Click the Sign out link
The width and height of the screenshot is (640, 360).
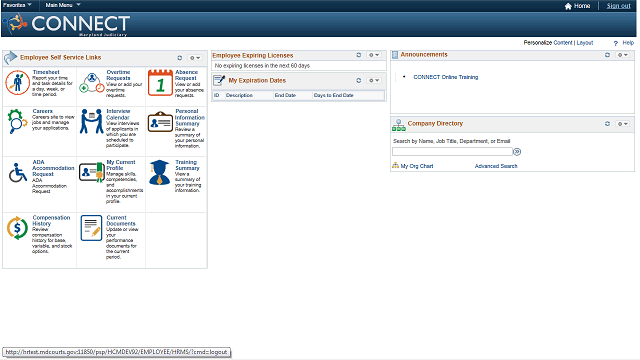click(x=618, y=6)
